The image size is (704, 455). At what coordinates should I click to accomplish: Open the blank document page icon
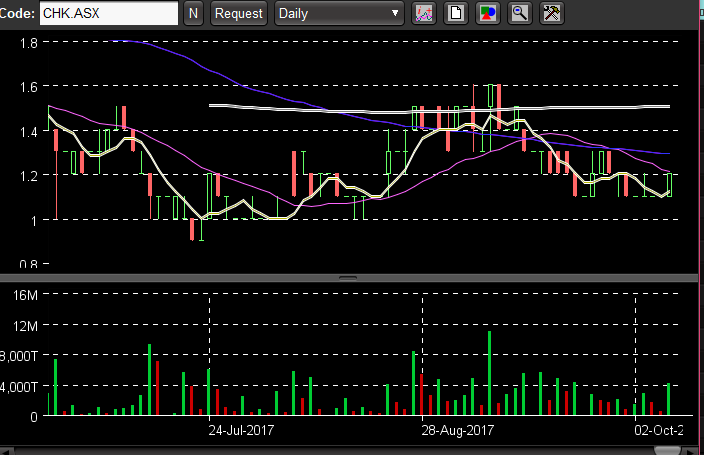tap(456, 13)
